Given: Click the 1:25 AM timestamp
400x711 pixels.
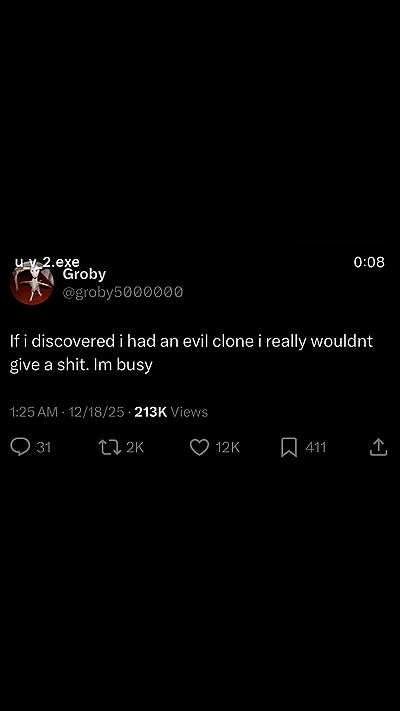Looking at the screenshot, I should click(34, 412).
